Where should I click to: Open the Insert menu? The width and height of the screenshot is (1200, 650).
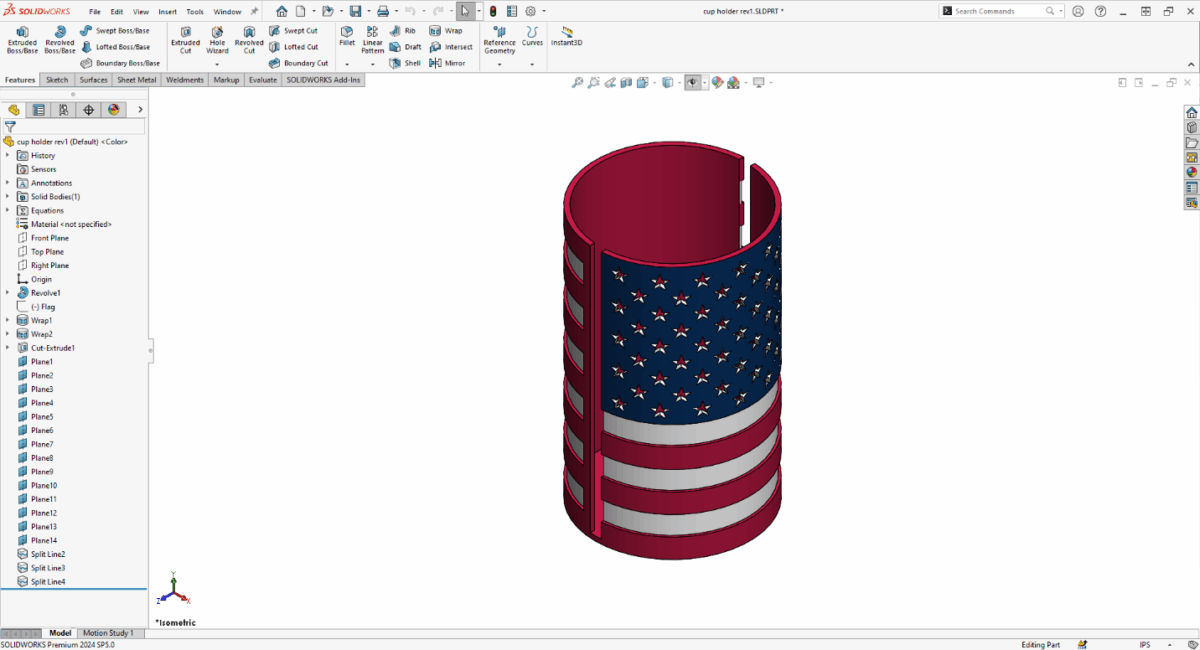point(167,12)
